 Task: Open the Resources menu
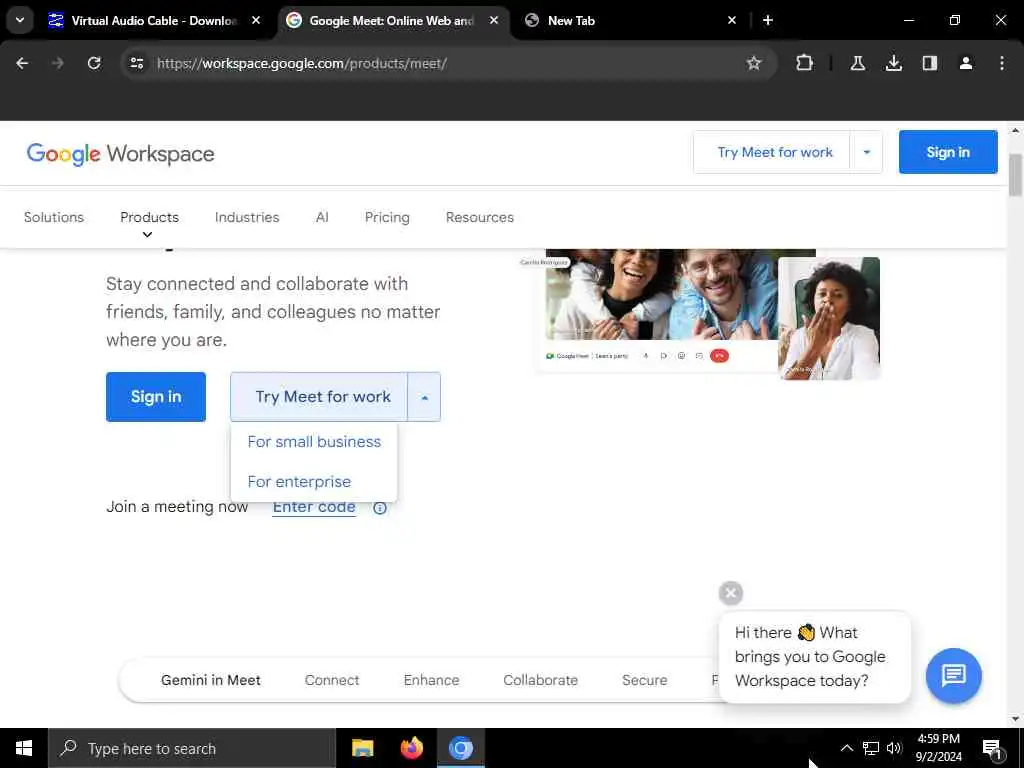480,217
